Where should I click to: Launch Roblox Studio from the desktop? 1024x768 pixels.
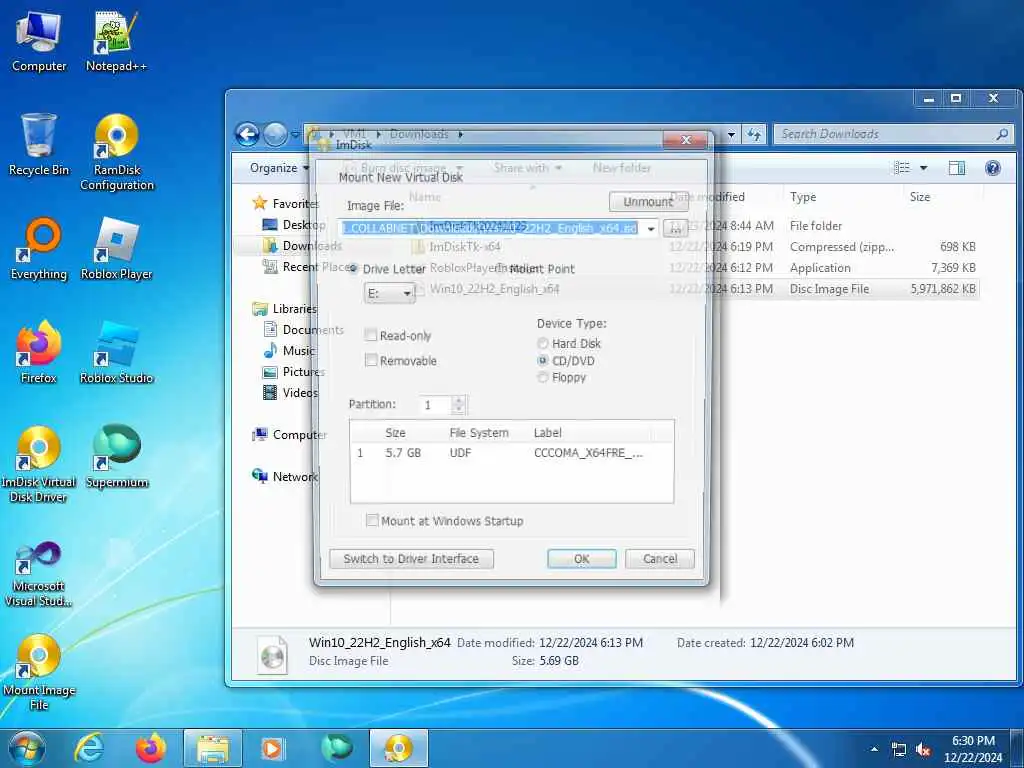tap(117, 353)
